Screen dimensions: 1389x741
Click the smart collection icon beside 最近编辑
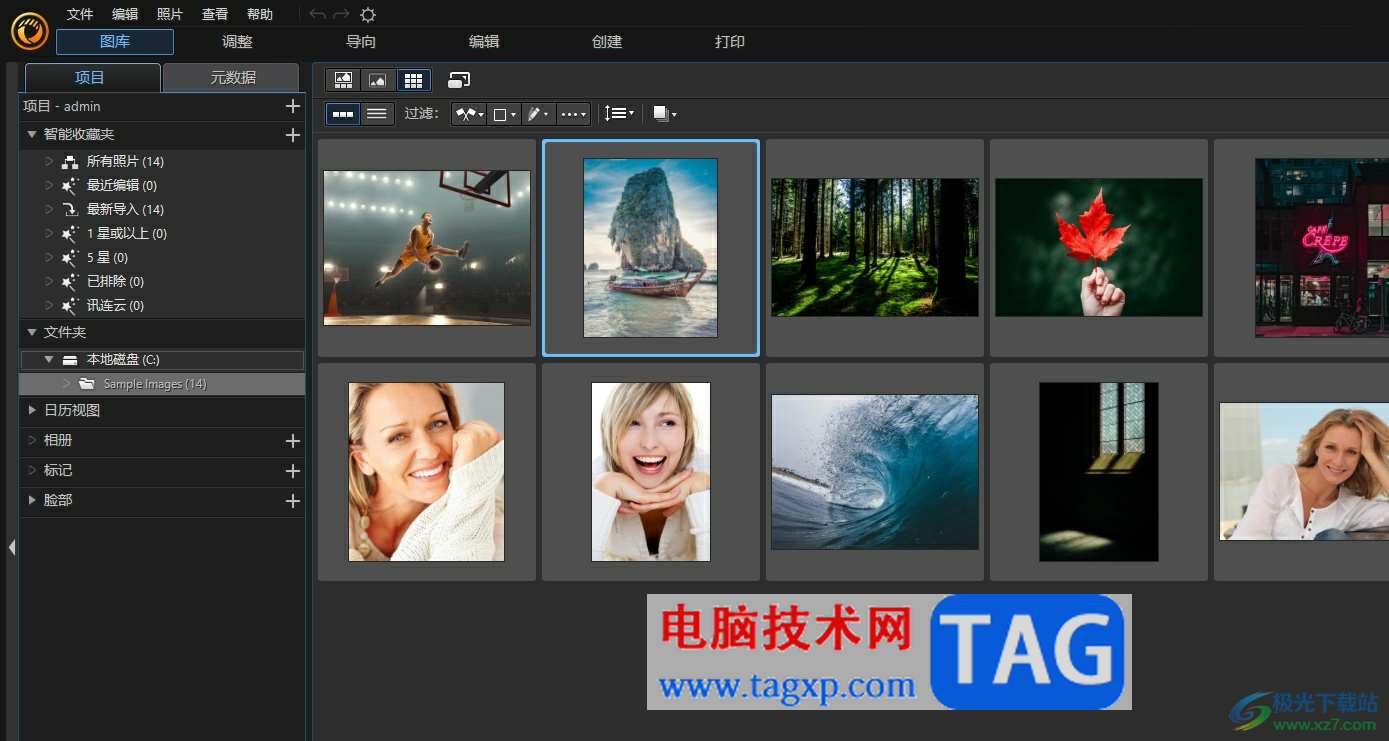tap(70, 185)
